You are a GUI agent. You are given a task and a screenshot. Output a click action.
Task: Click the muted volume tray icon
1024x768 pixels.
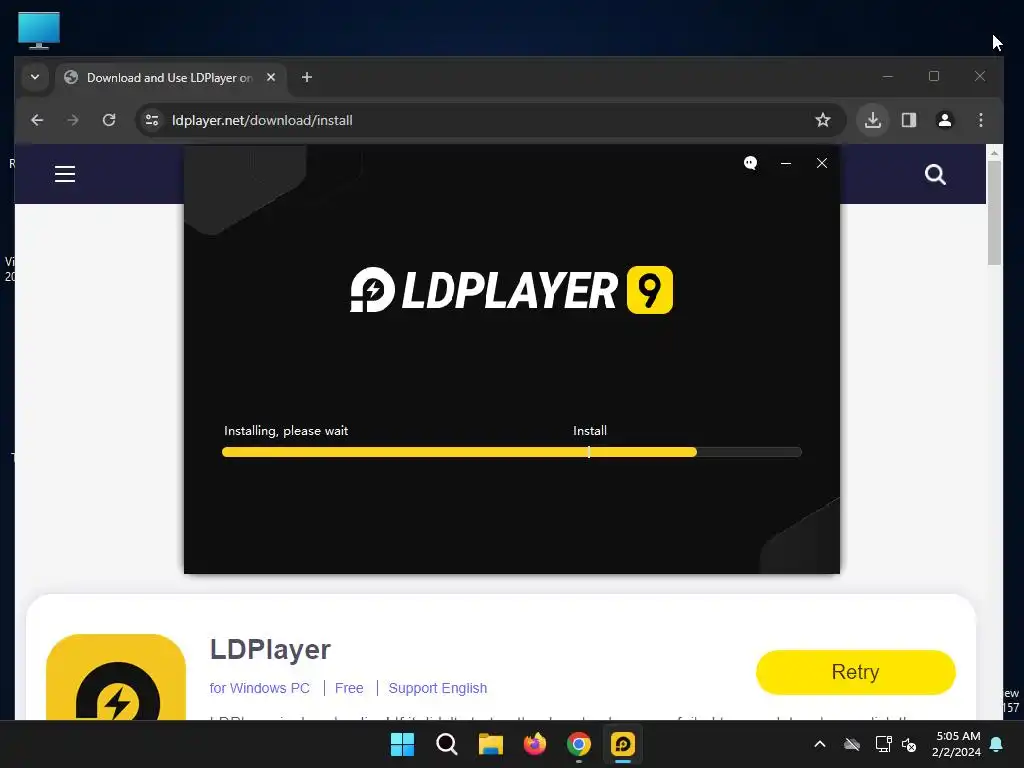909,744
